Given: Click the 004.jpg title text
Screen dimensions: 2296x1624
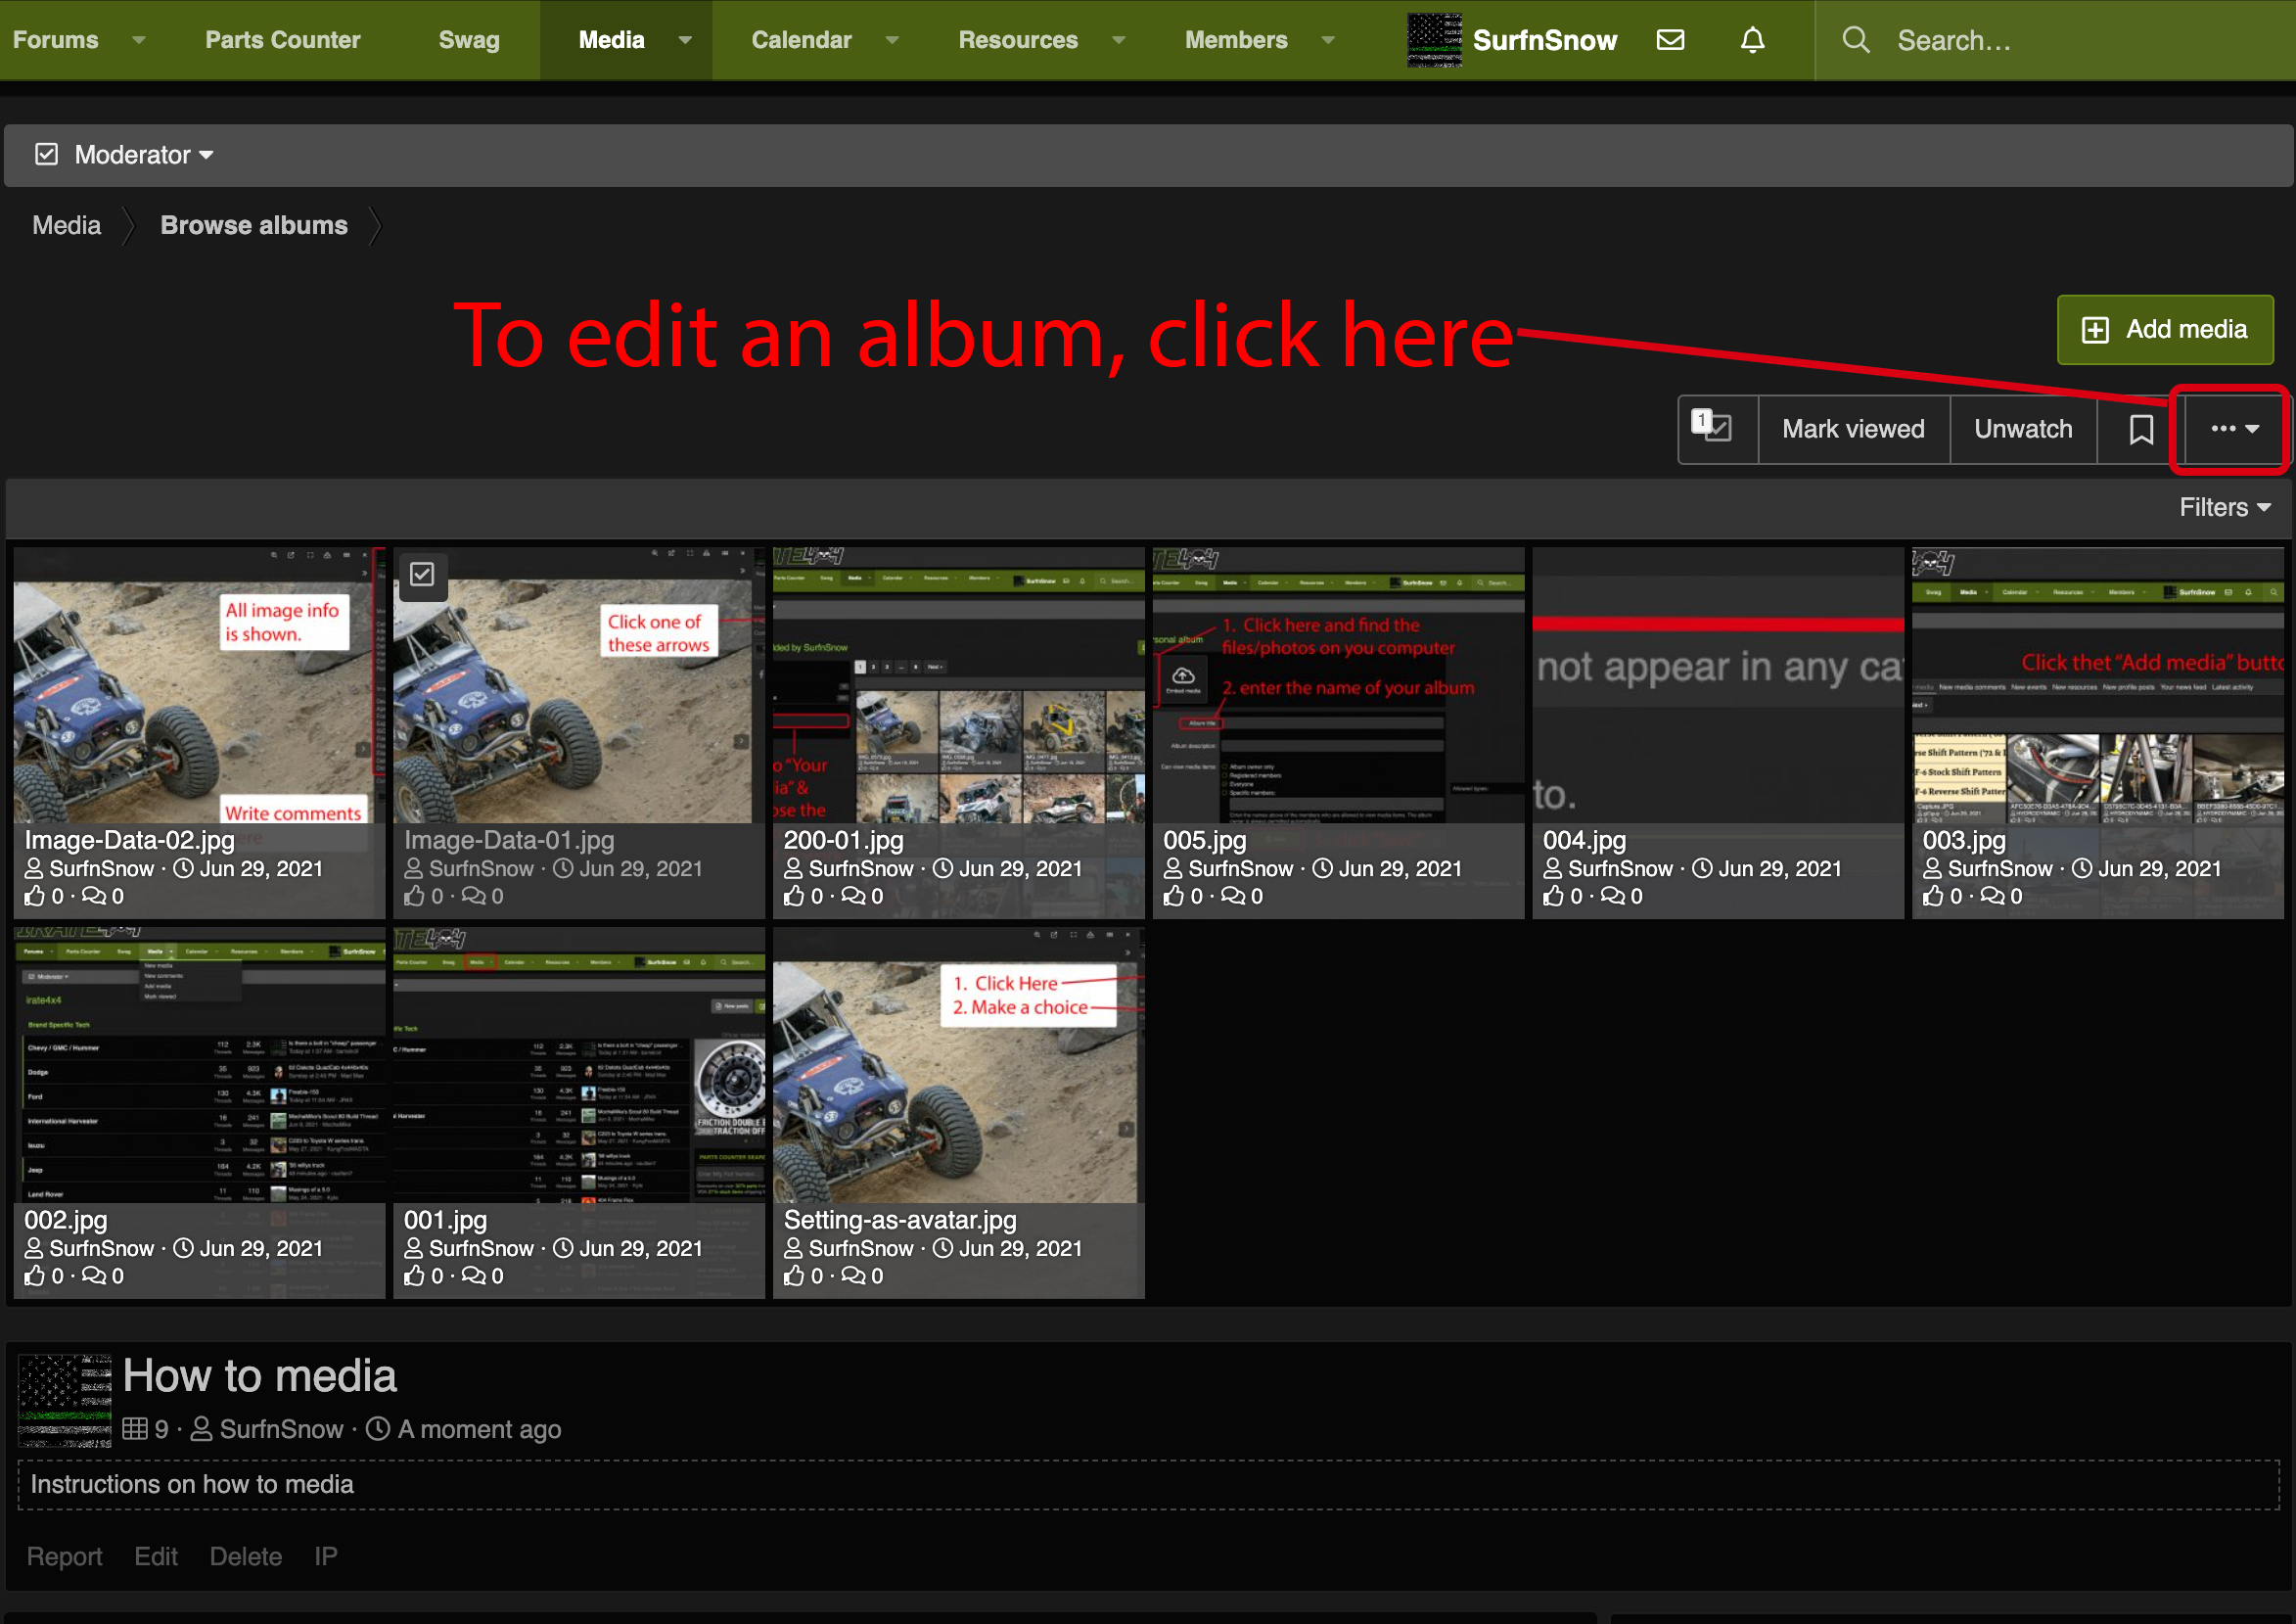Looking at the screenshot, I should [x=1584, y=840].
